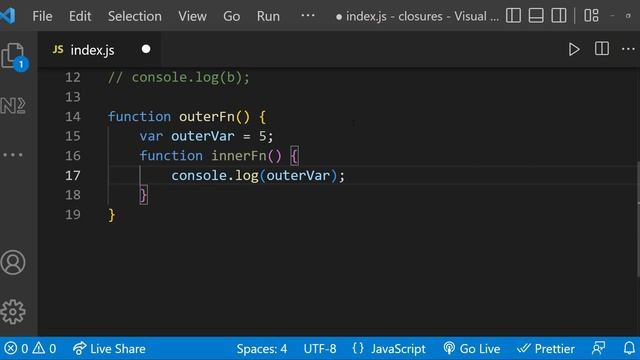This screenshot has height=360, width=640.
Task: Open the Manage gear icon
Action: point(13,312)
